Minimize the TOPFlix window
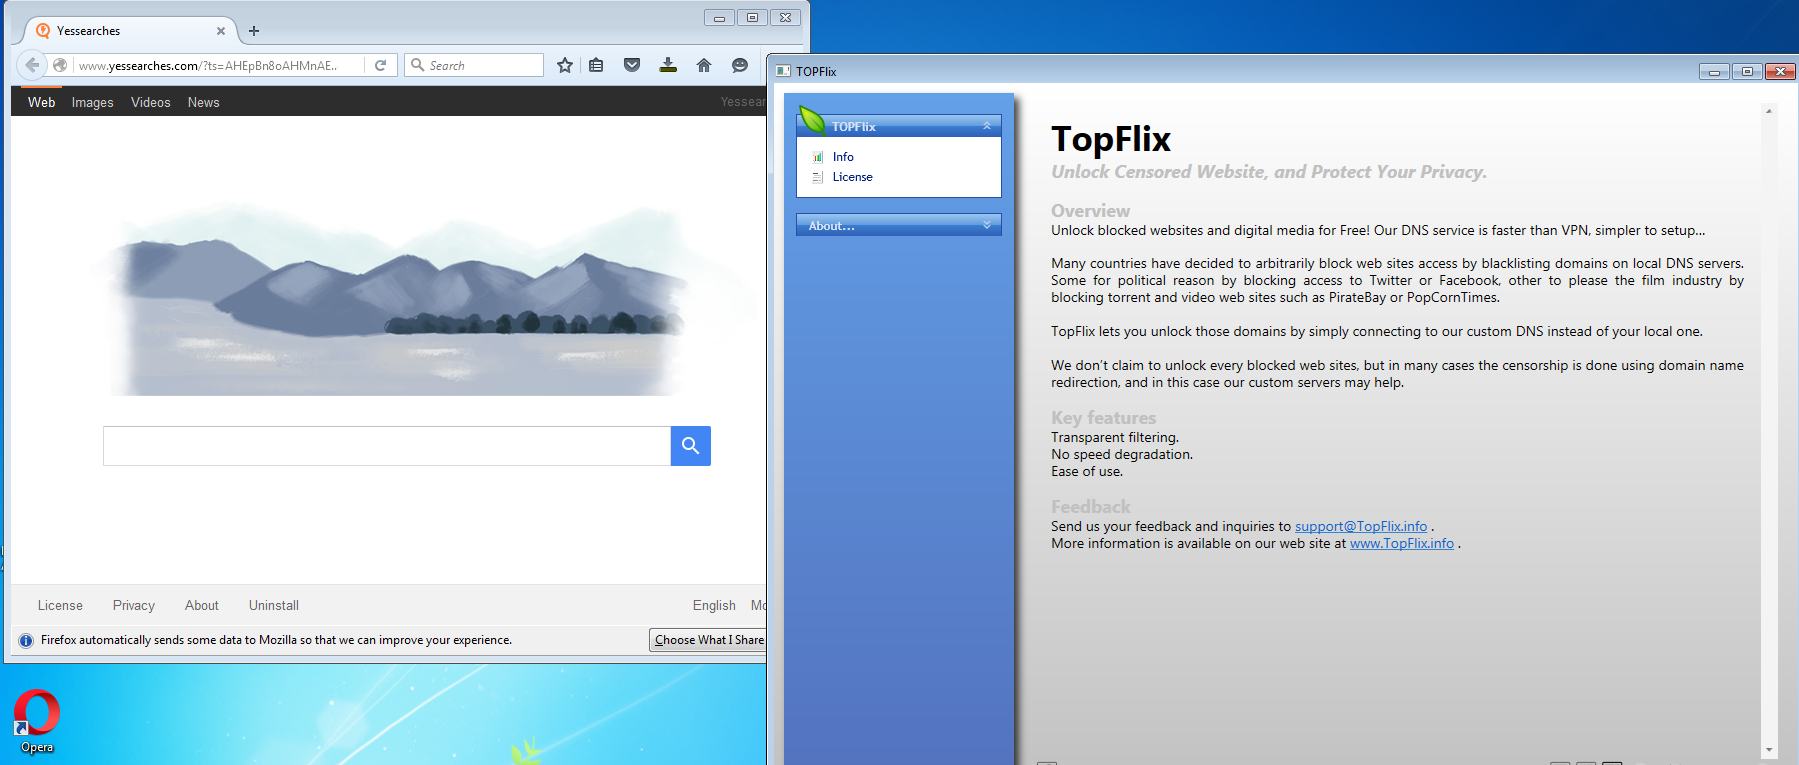 coord(1714,71)
